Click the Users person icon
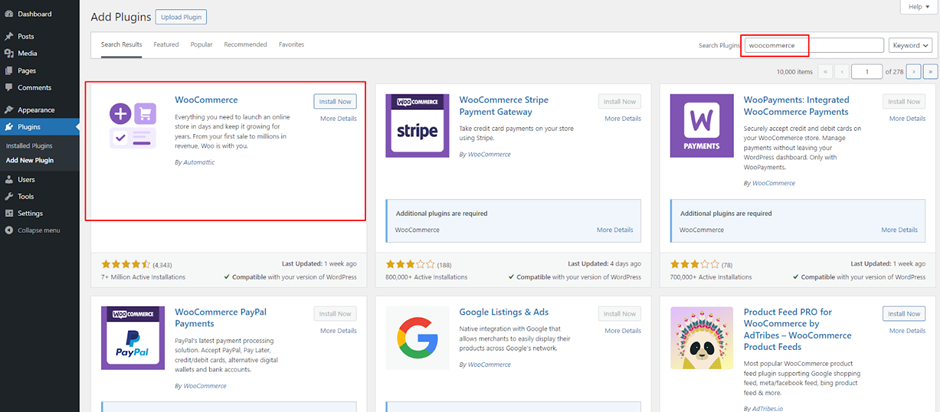Screen dimensions: 940x412 [x=9, y=179]
